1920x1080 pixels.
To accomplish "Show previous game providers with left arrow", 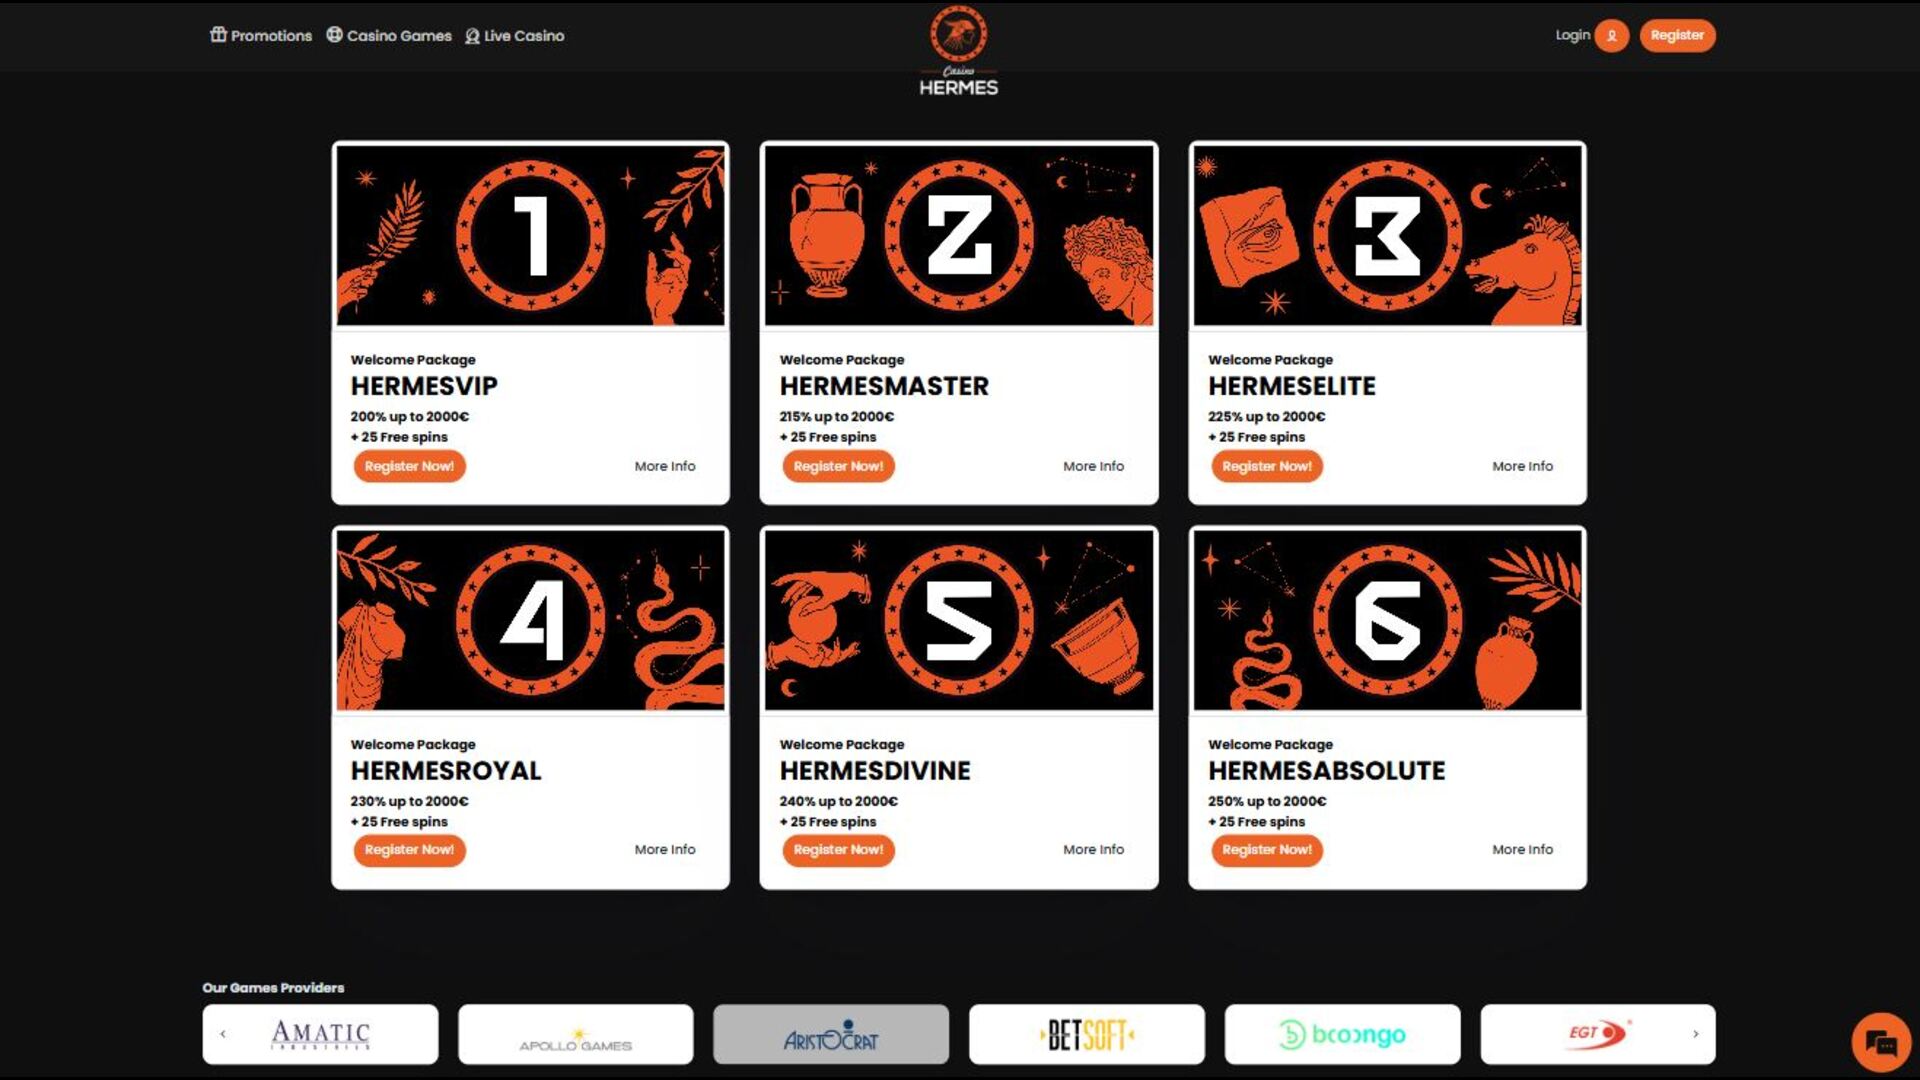I will [x=223, y=1034].
